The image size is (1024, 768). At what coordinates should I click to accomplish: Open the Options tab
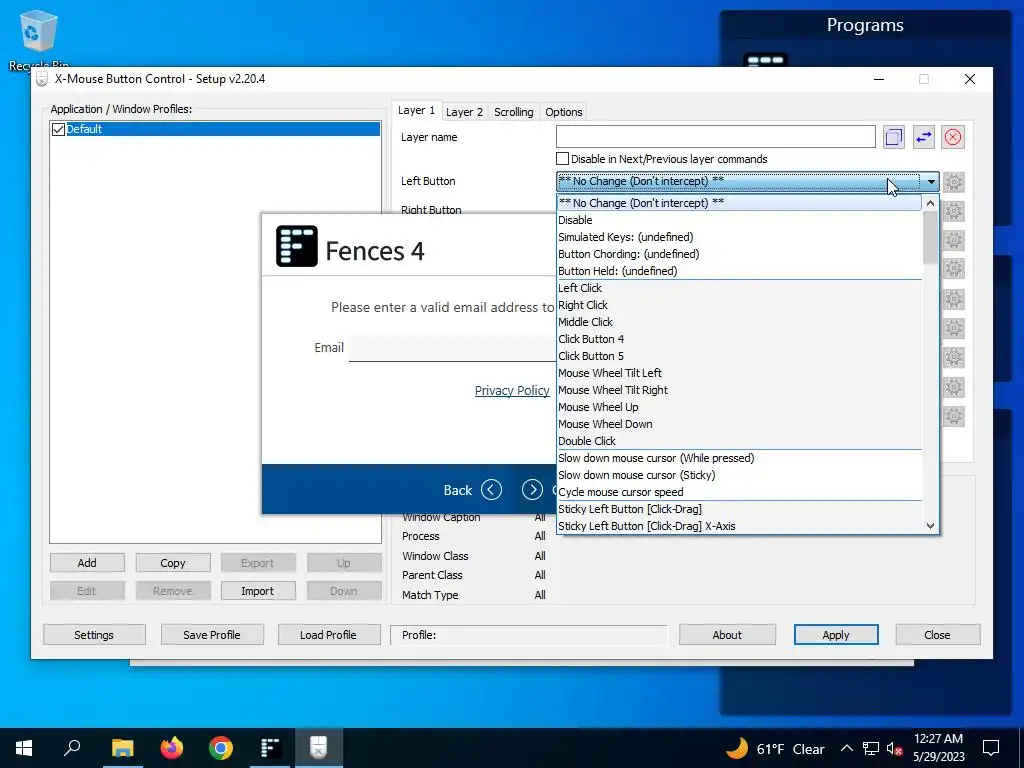pos(564,112)
